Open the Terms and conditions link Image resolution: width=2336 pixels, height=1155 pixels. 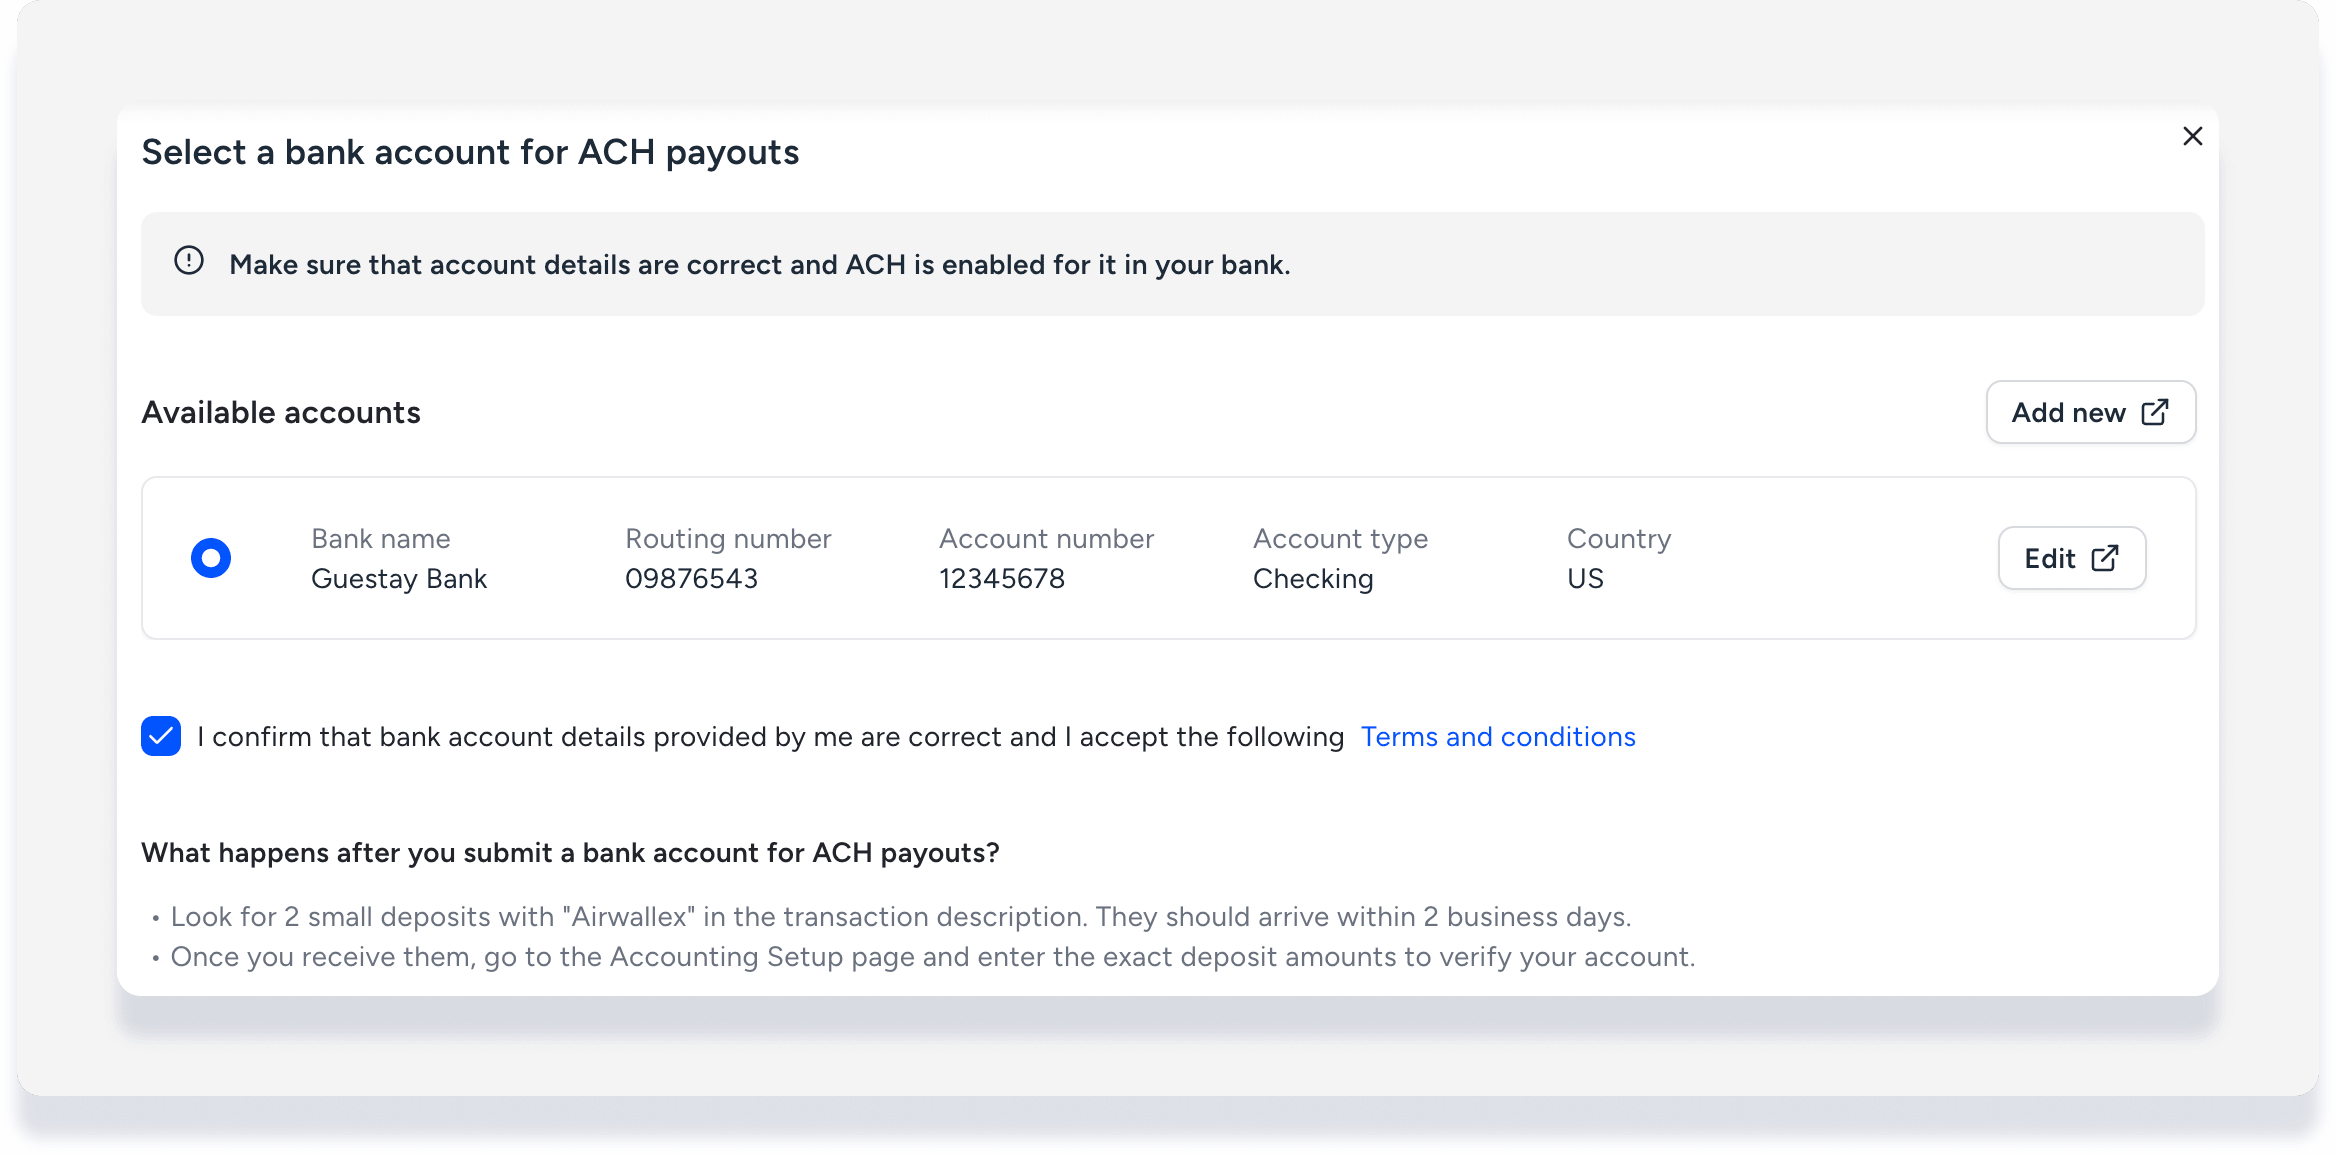point(1498,737)
